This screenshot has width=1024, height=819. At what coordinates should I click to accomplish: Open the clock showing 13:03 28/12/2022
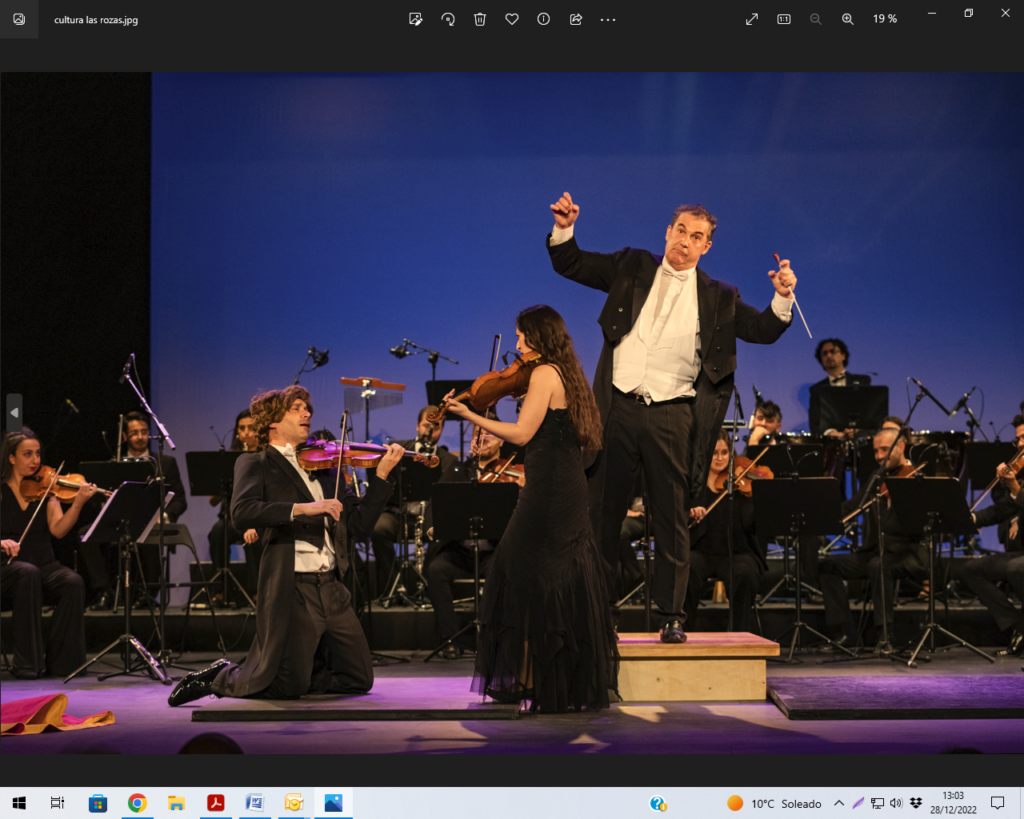point(953,803)
